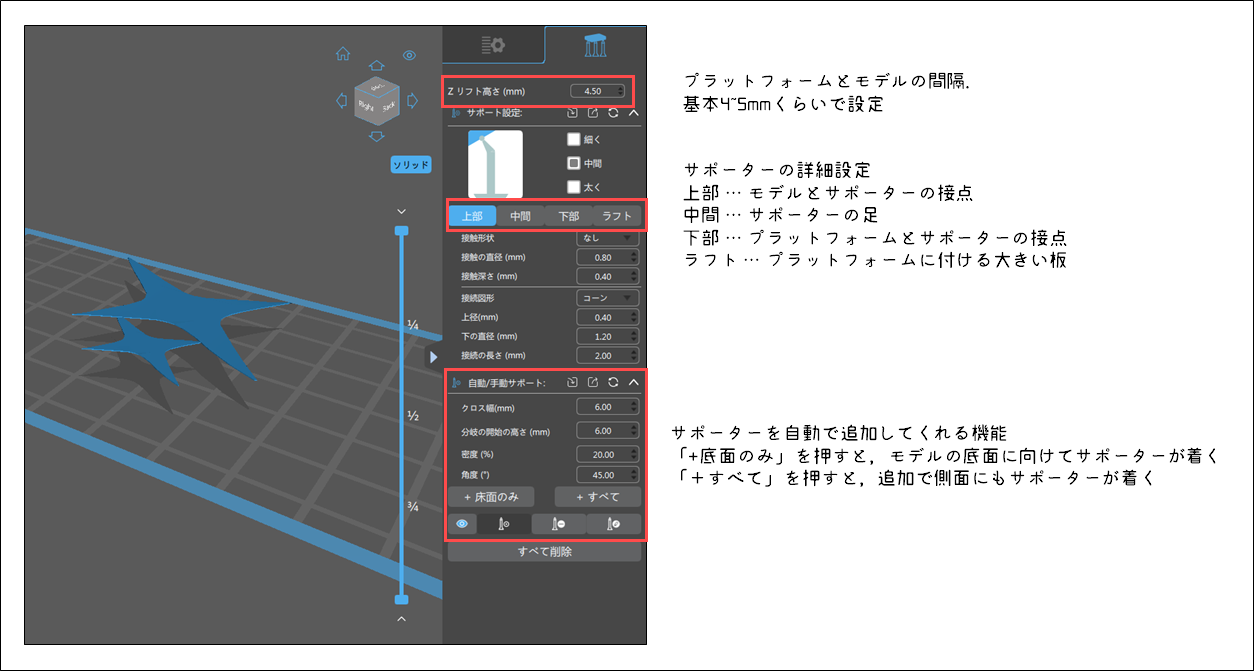1254x671 pixels.
Task: Click the up arrow above the view cube
Action: point(376,65)
